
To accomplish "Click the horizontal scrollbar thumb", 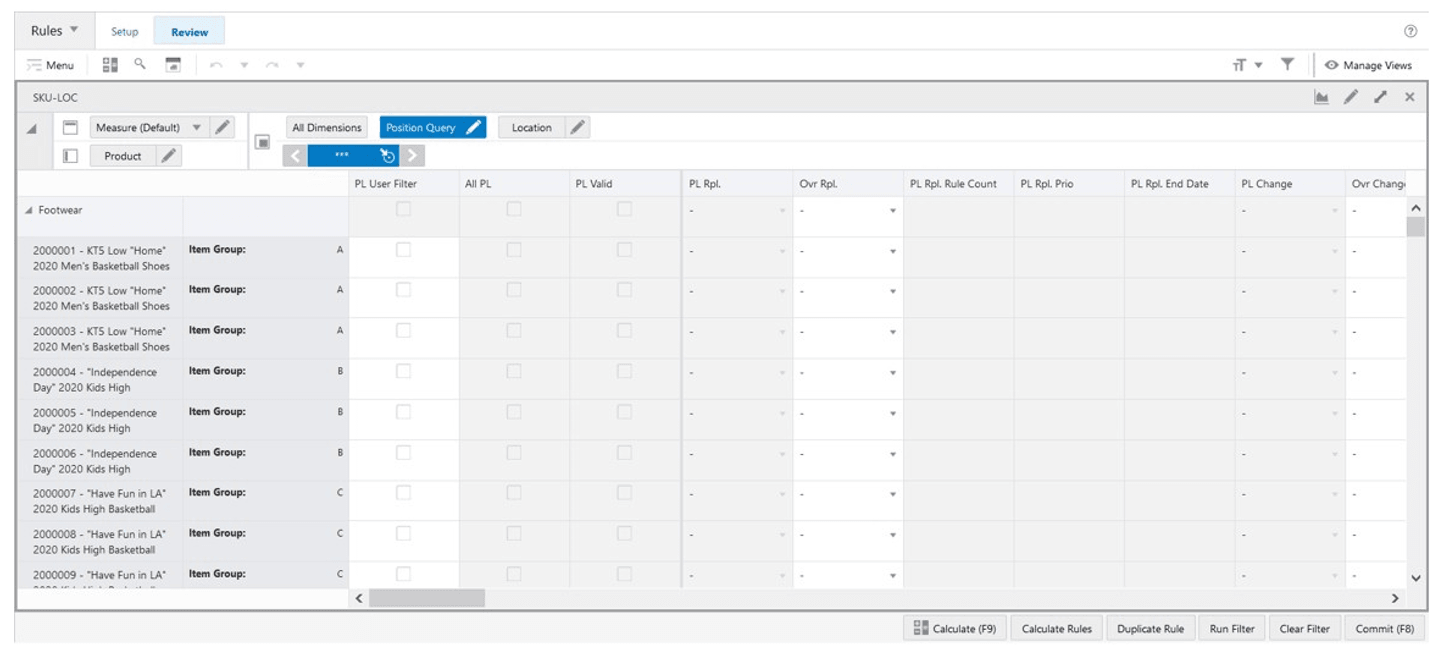I will pos(427,598).
